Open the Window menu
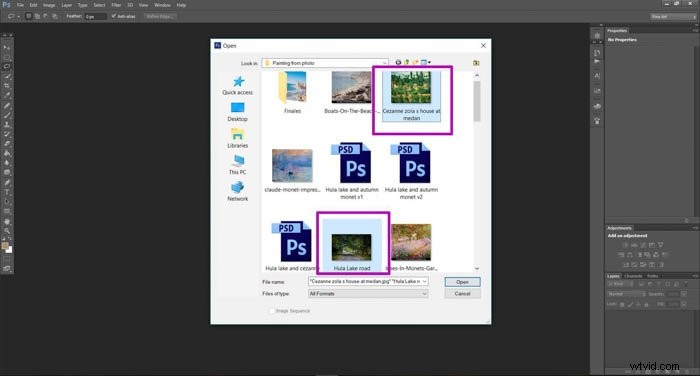 point(162,5)
